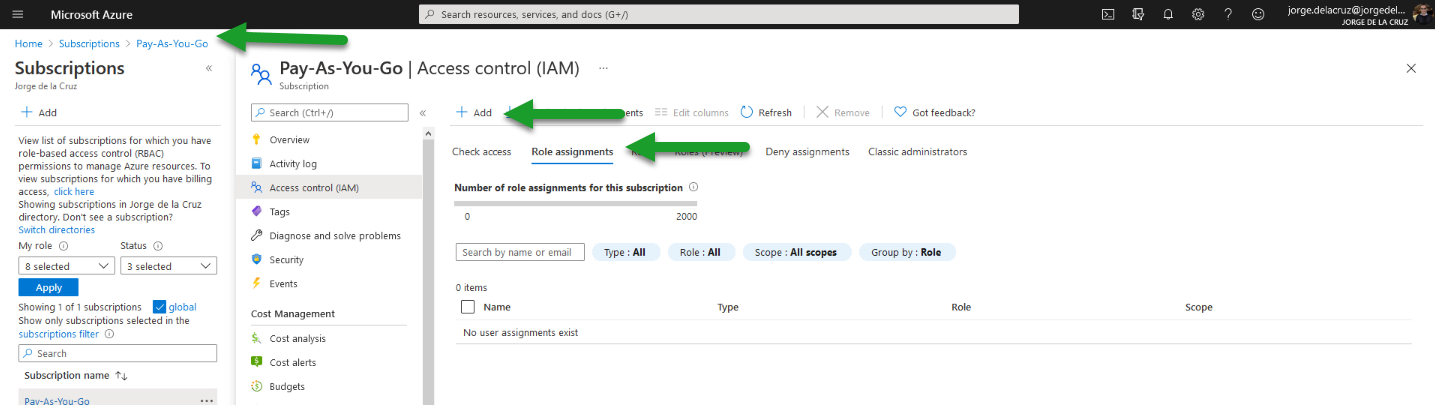The width and height of the screenshot is (1435, 405).
Task: Switch to the Deny assignments tab
Action: tap(807, 152)
